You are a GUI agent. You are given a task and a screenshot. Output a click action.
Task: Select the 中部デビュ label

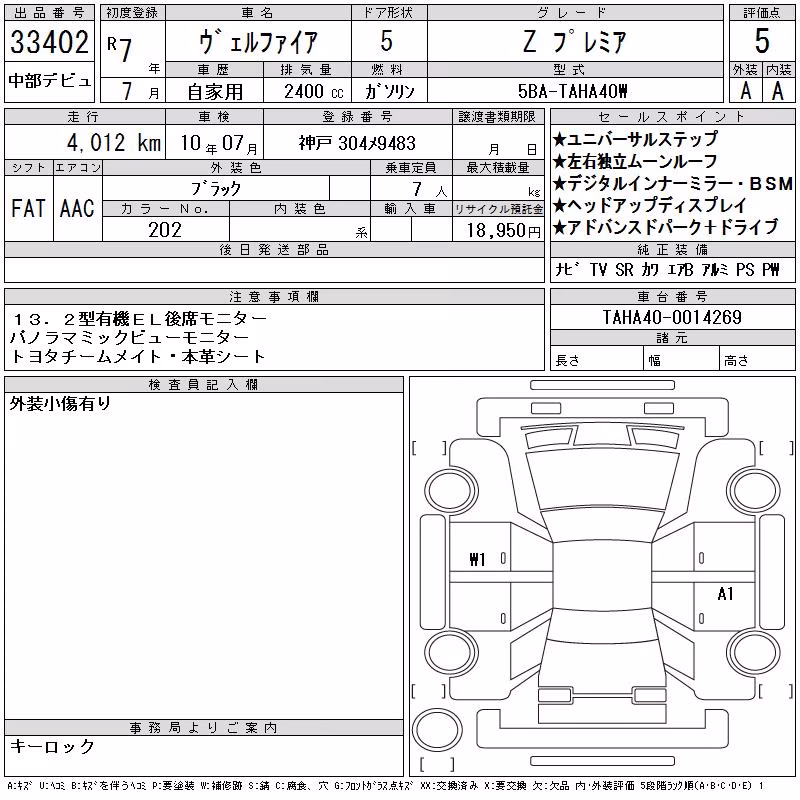point(49,81)
